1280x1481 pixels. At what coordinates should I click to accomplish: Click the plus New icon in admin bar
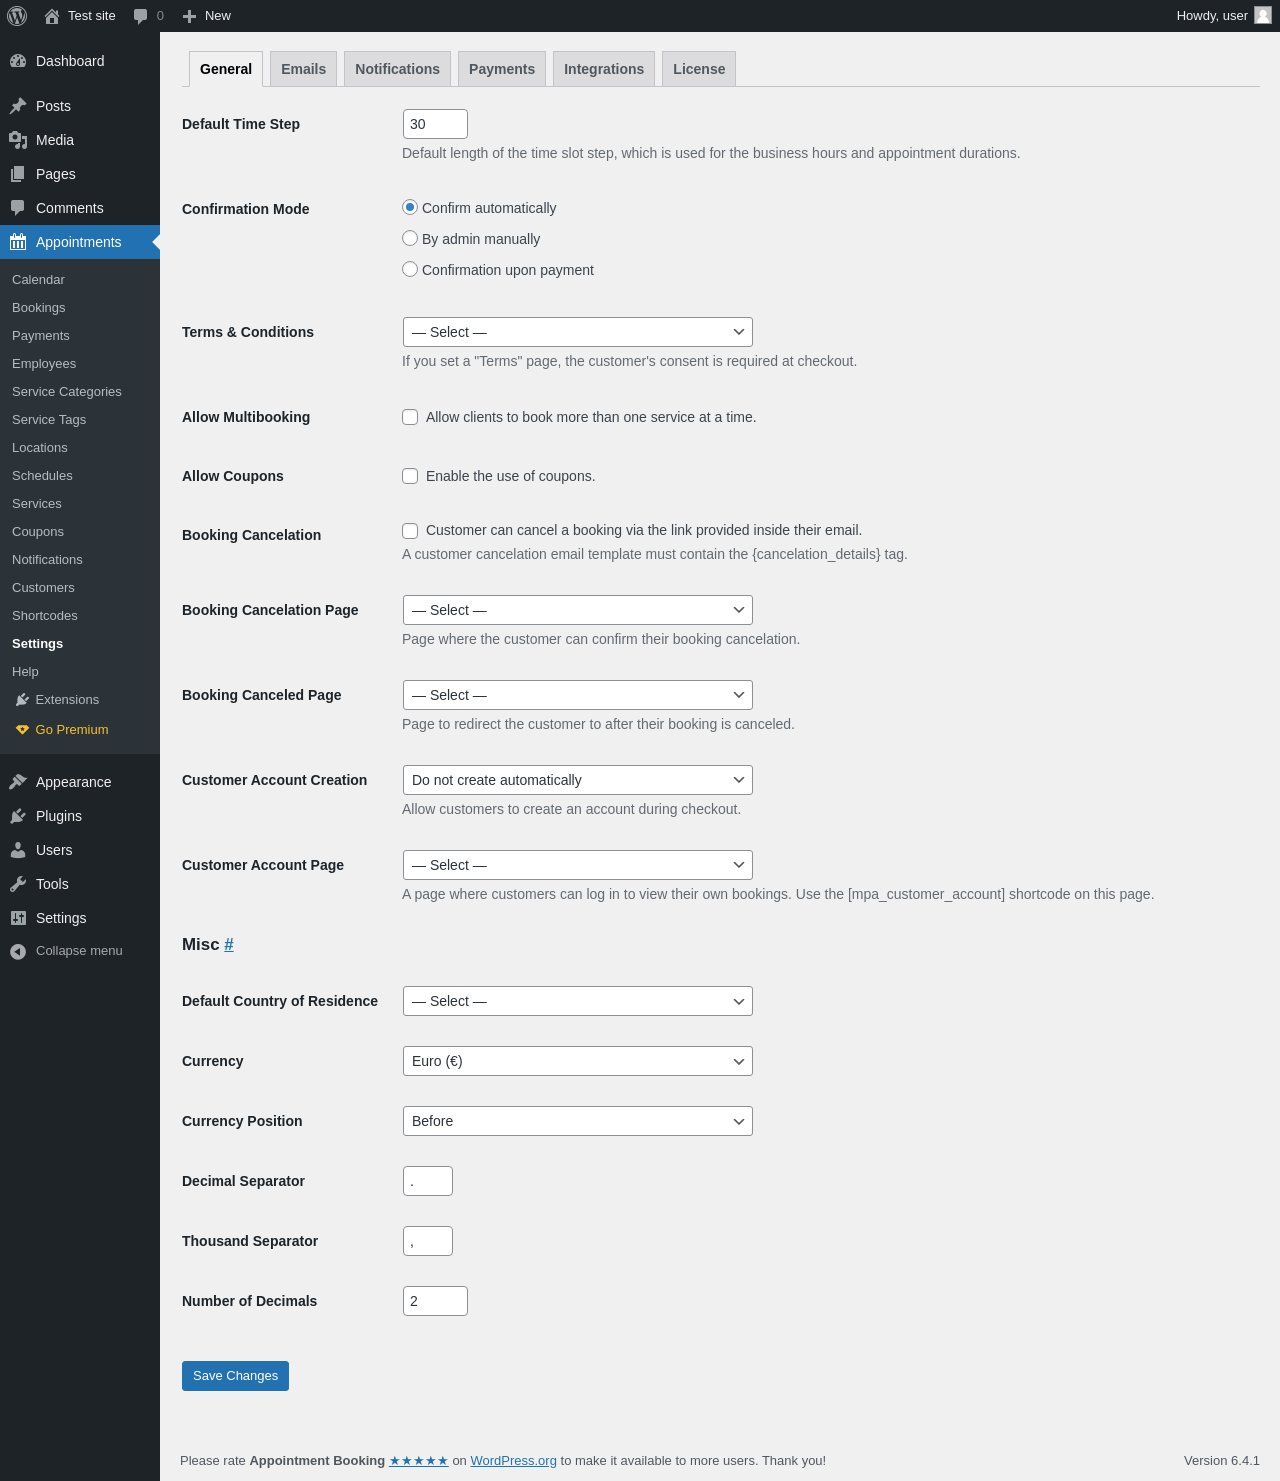pyautogui.click(x=189, y=16)
